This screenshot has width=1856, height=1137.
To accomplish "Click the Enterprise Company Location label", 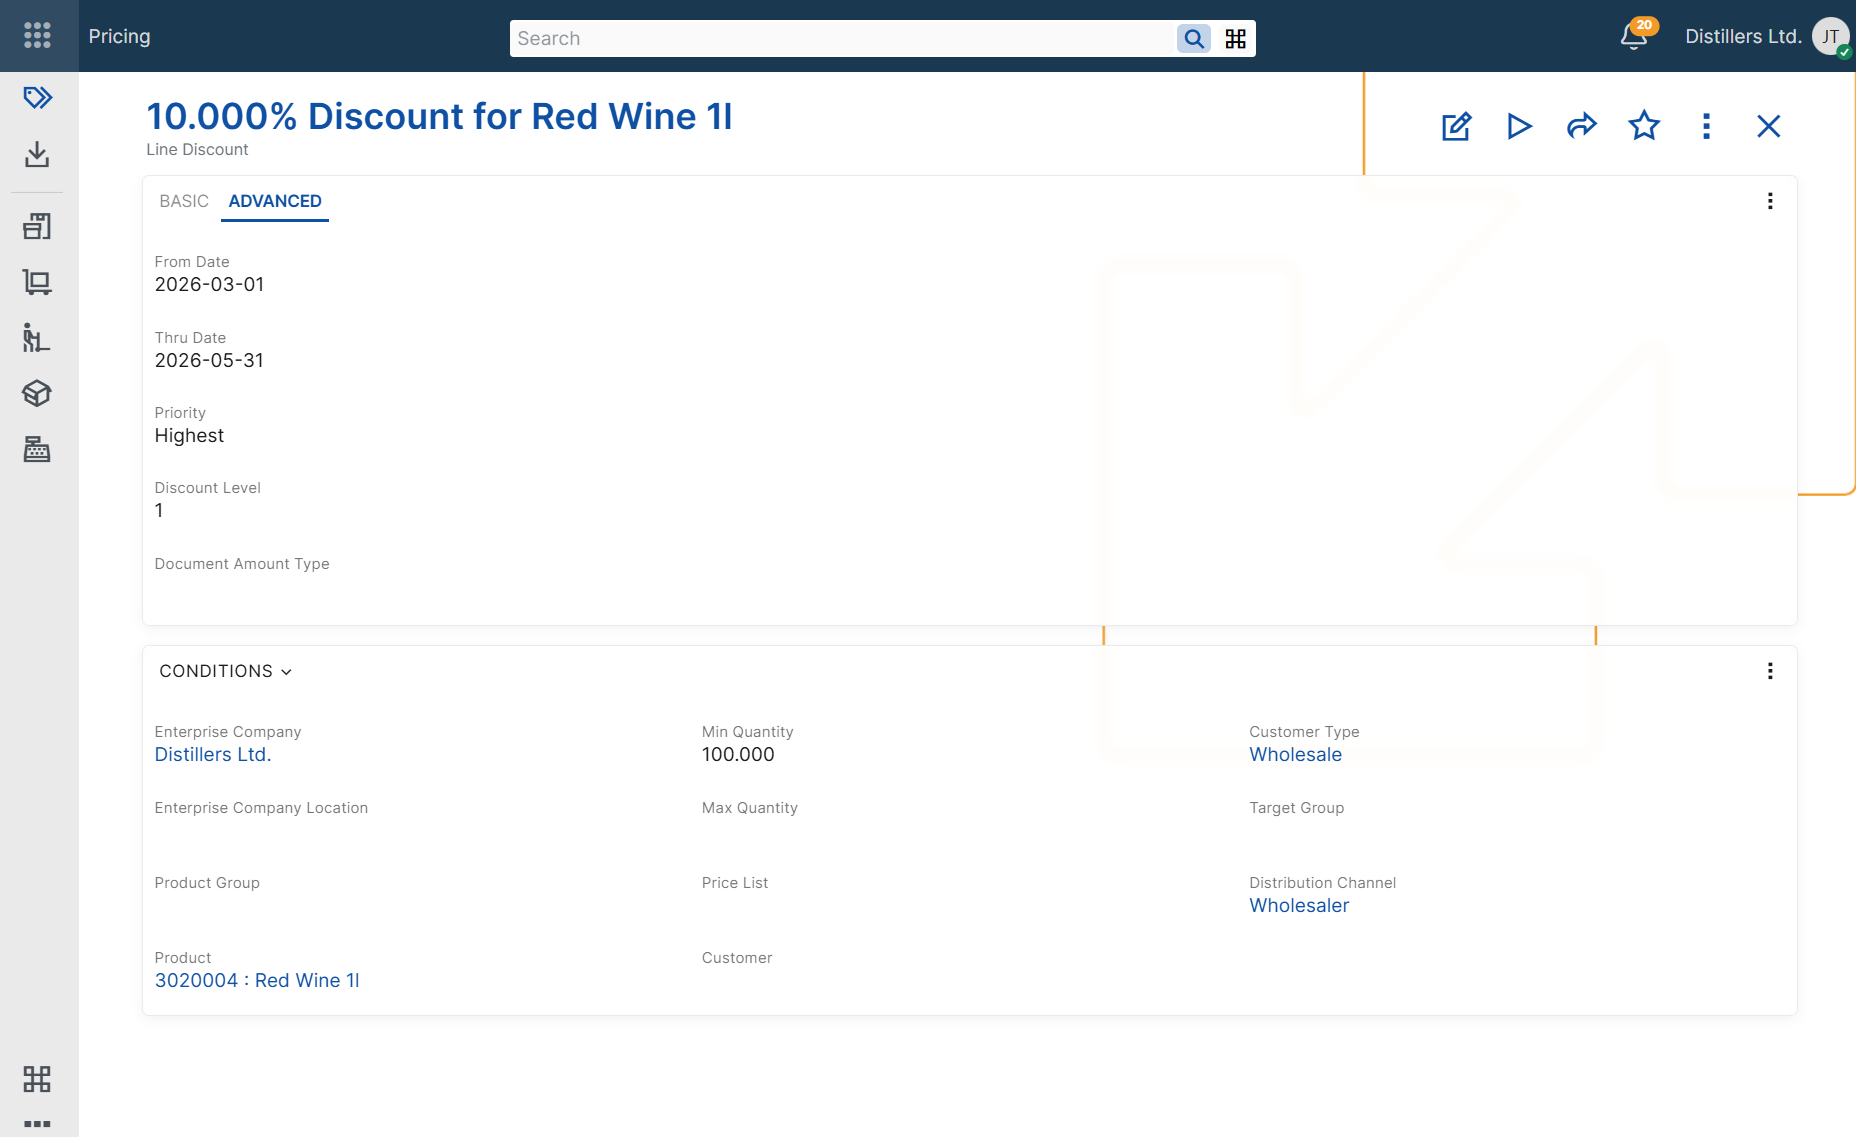I will tap(261, 808).
